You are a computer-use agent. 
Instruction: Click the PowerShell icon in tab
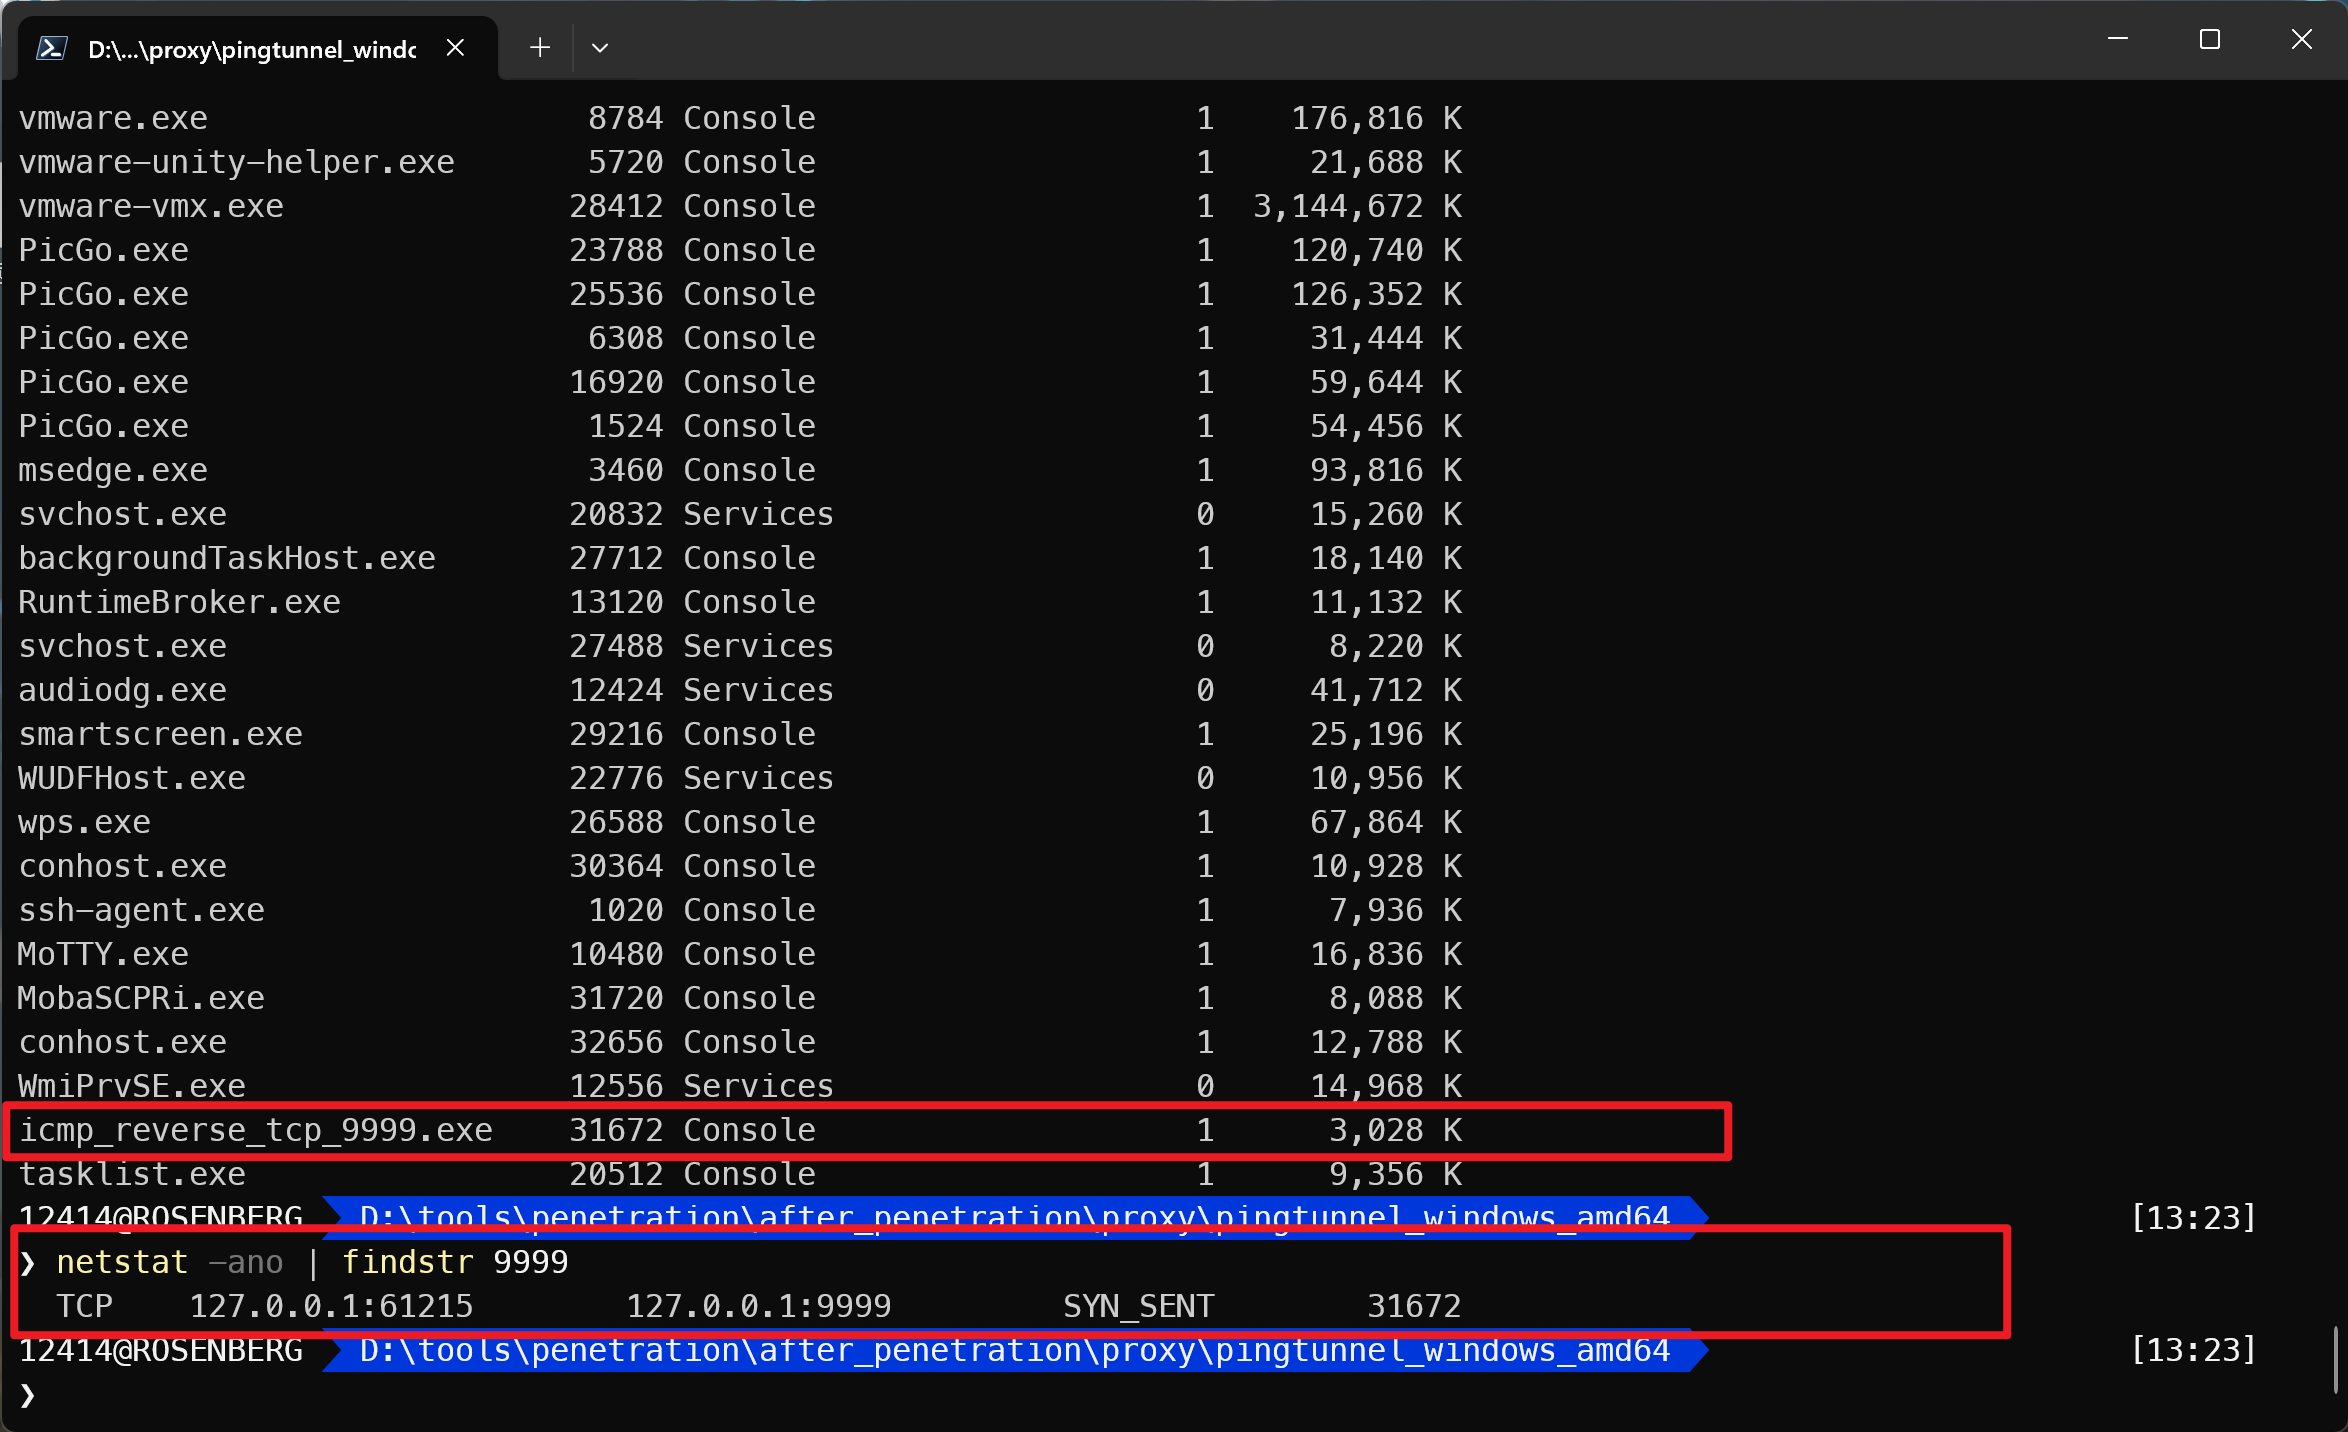point(52,48)
